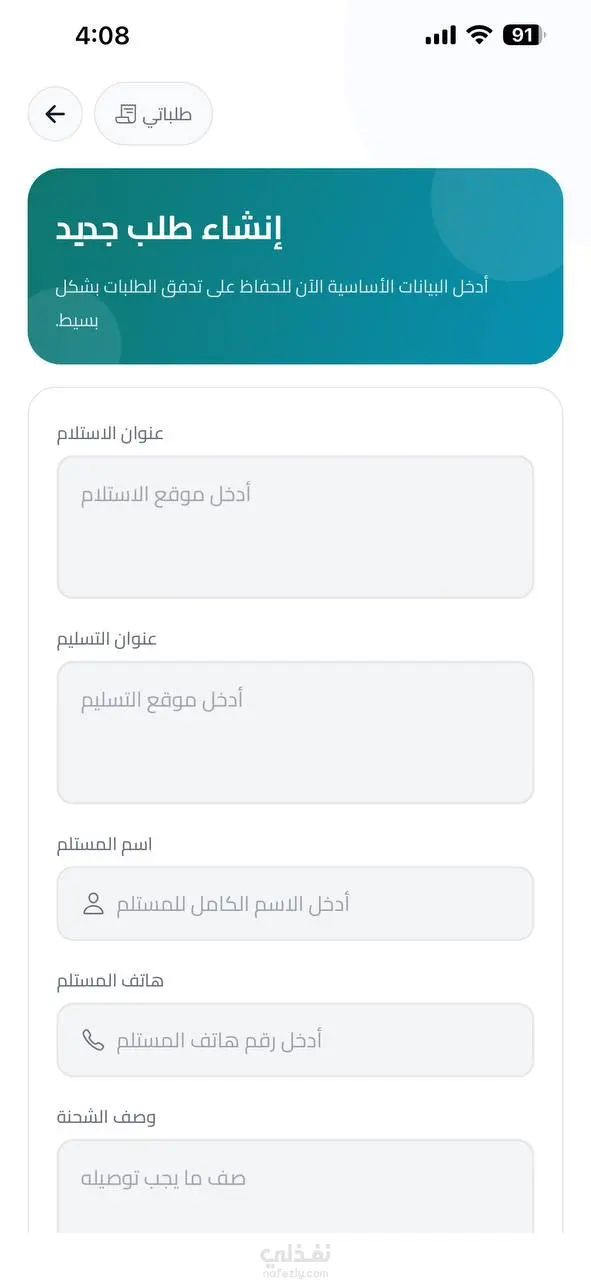Click the إنشاء طلب جديد banner title
591x1280 pixels.
coord(170,228)
